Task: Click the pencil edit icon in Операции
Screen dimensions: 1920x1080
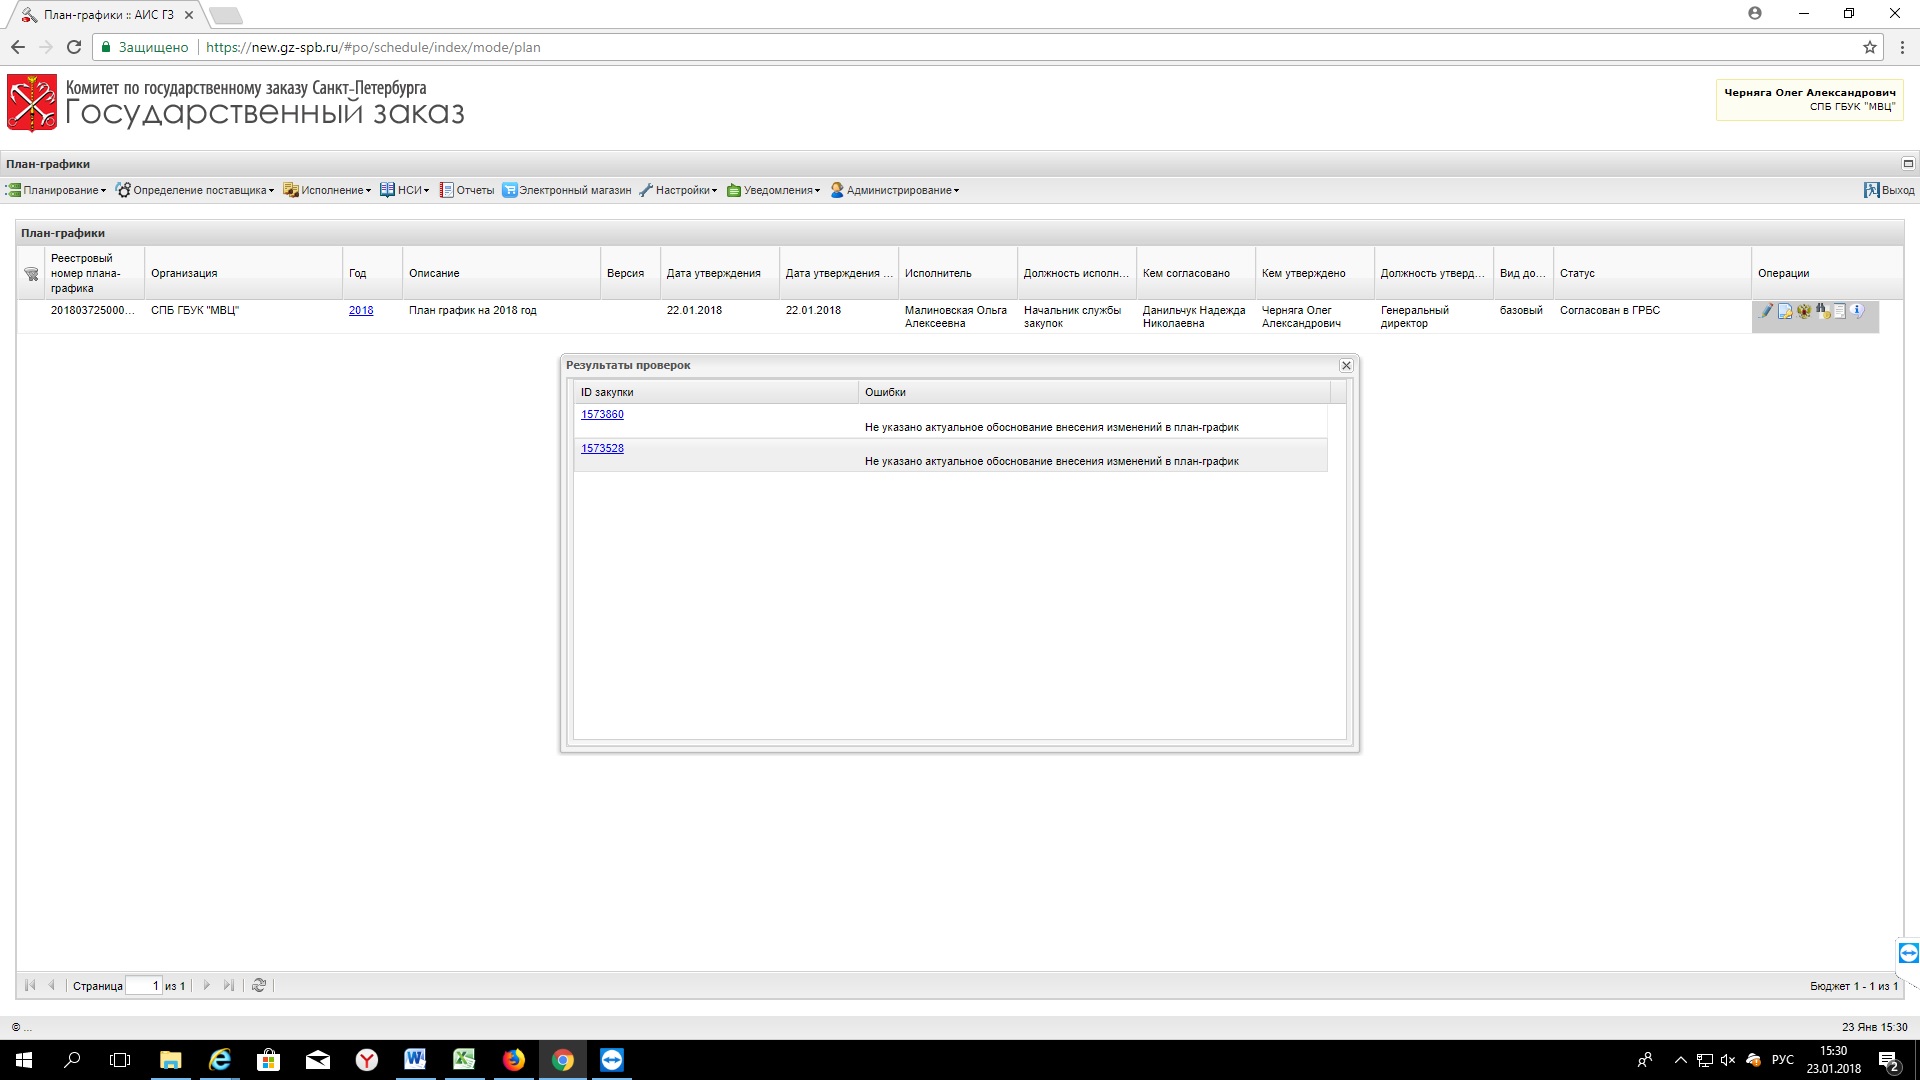Action: click(1766, 311)
